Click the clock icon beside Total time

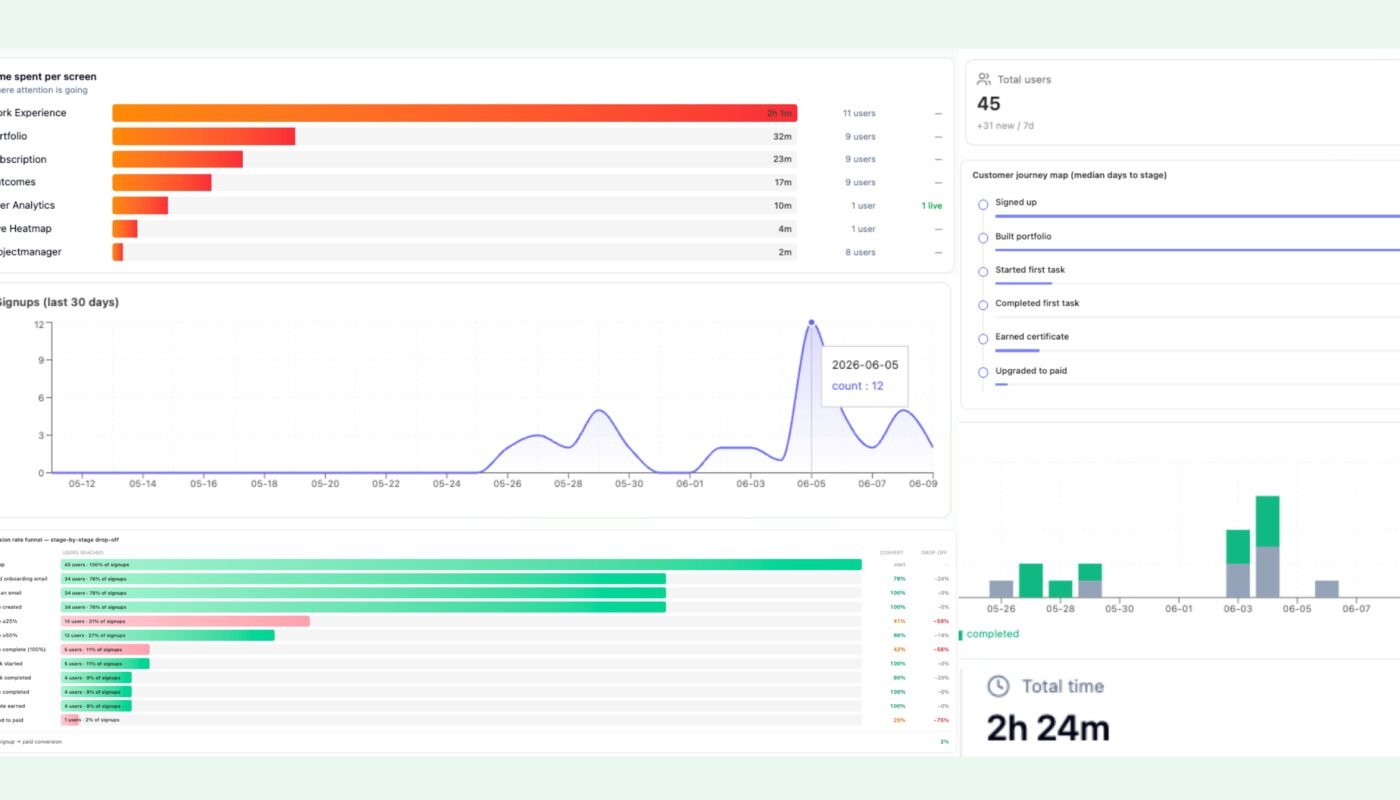[x=998, y=686]
